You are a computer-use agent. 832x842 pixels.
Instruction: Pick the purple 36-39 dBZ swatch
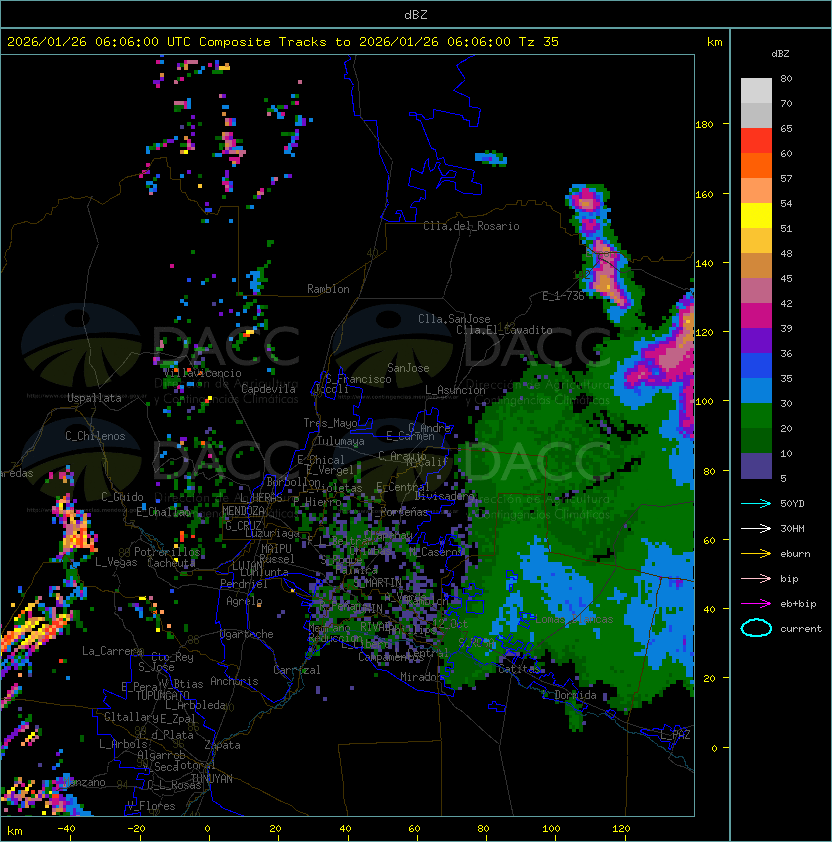[756, 340]
